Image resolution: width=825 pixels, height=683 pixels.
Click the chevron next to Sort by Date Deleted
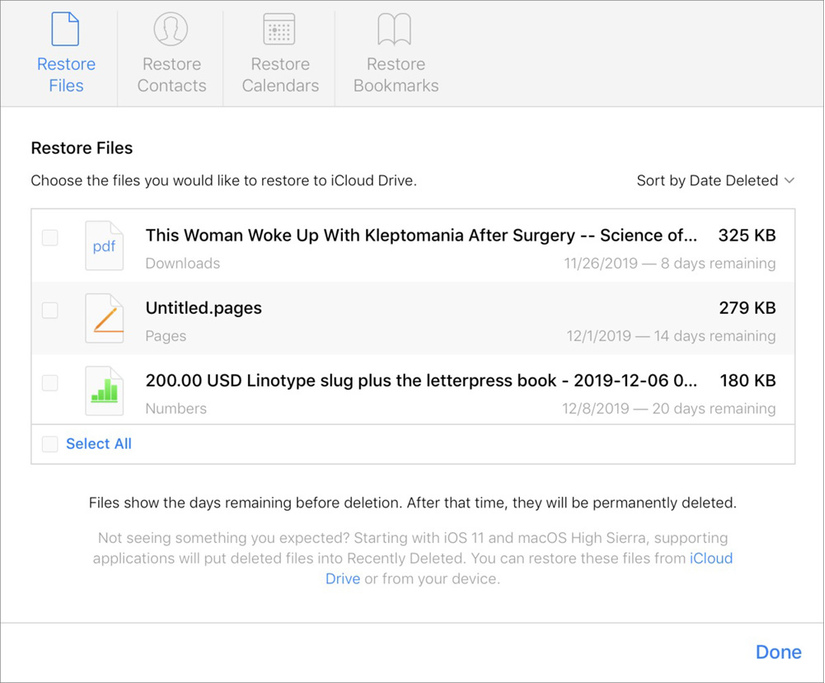tap(789, 181)
